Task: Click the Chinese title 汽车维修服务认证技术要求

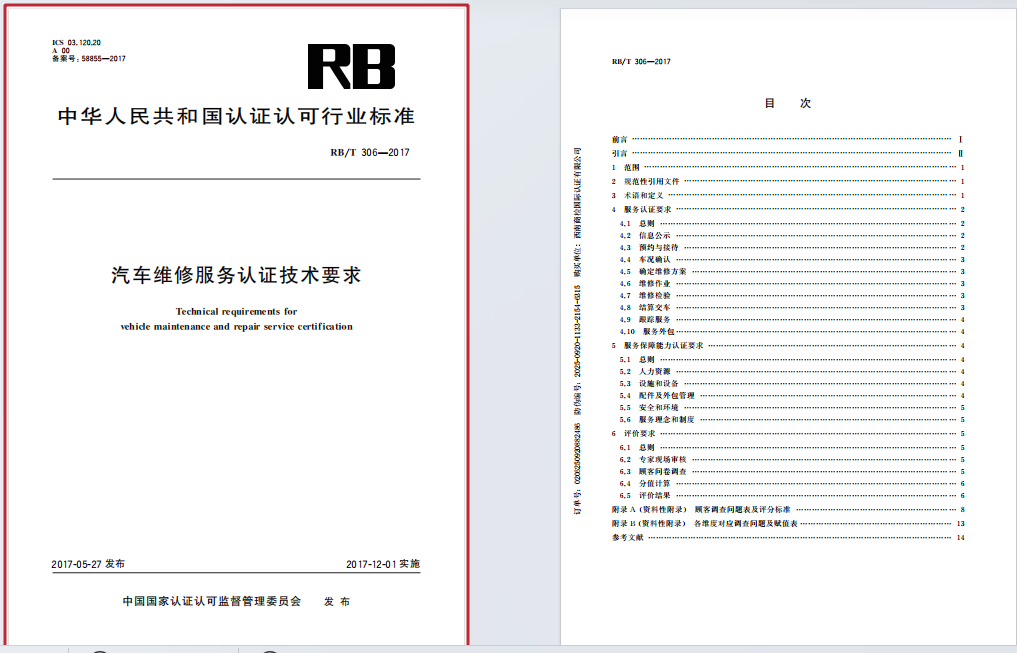Action: (236, 275)
